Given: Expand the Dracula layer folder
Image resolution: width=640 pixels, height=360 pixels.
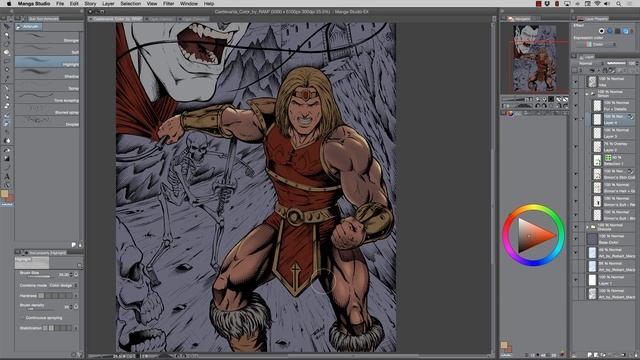Looking at the screenshot, I should [587, 227].
